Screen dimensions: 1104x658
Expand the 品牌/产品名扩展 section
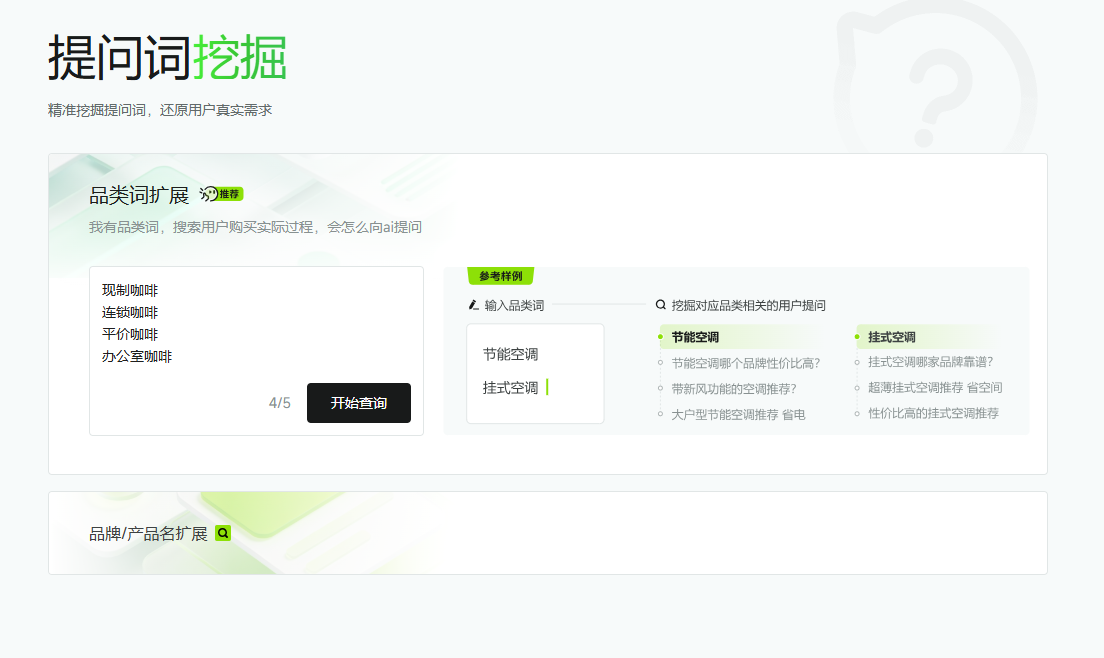(148, 534)
